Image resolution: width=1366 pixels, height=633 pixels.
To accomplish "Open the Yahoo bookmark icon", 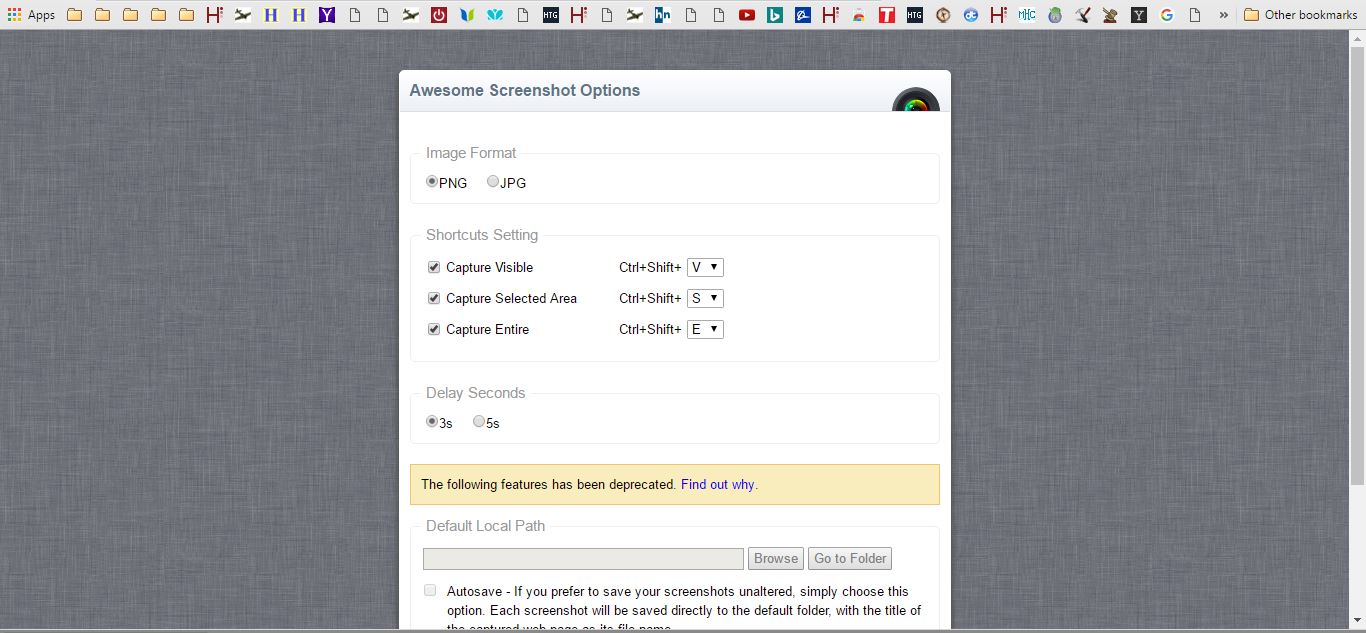I will click(x=326, y=14).
